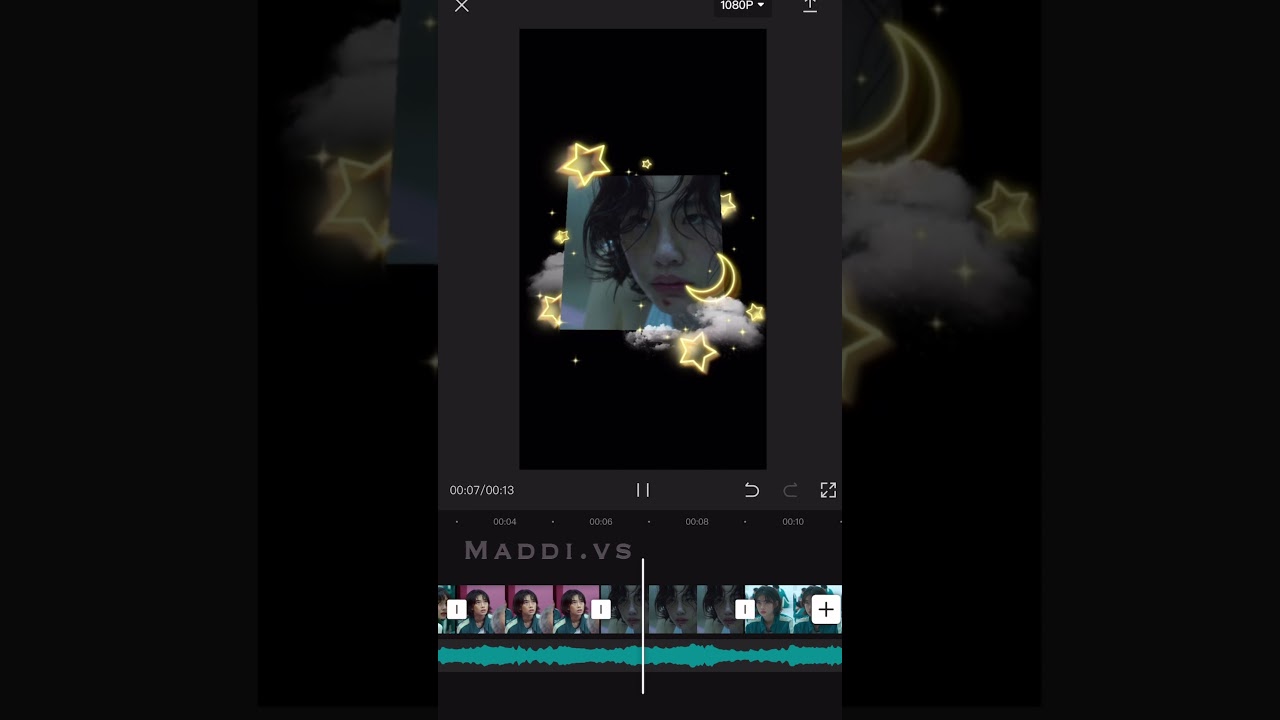Viewport: 1280px width, 720px height.
Task: Click the redo arrow icon
Action: (790, 490)
